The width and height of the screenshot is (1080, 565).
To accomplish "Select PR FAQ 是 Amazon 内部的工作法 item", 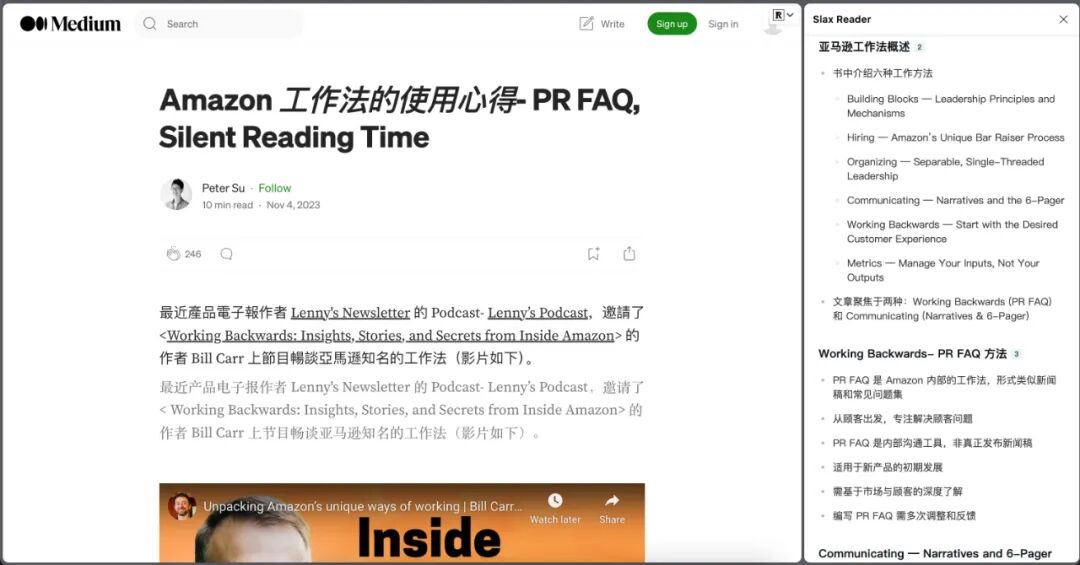I will point(944,387).
